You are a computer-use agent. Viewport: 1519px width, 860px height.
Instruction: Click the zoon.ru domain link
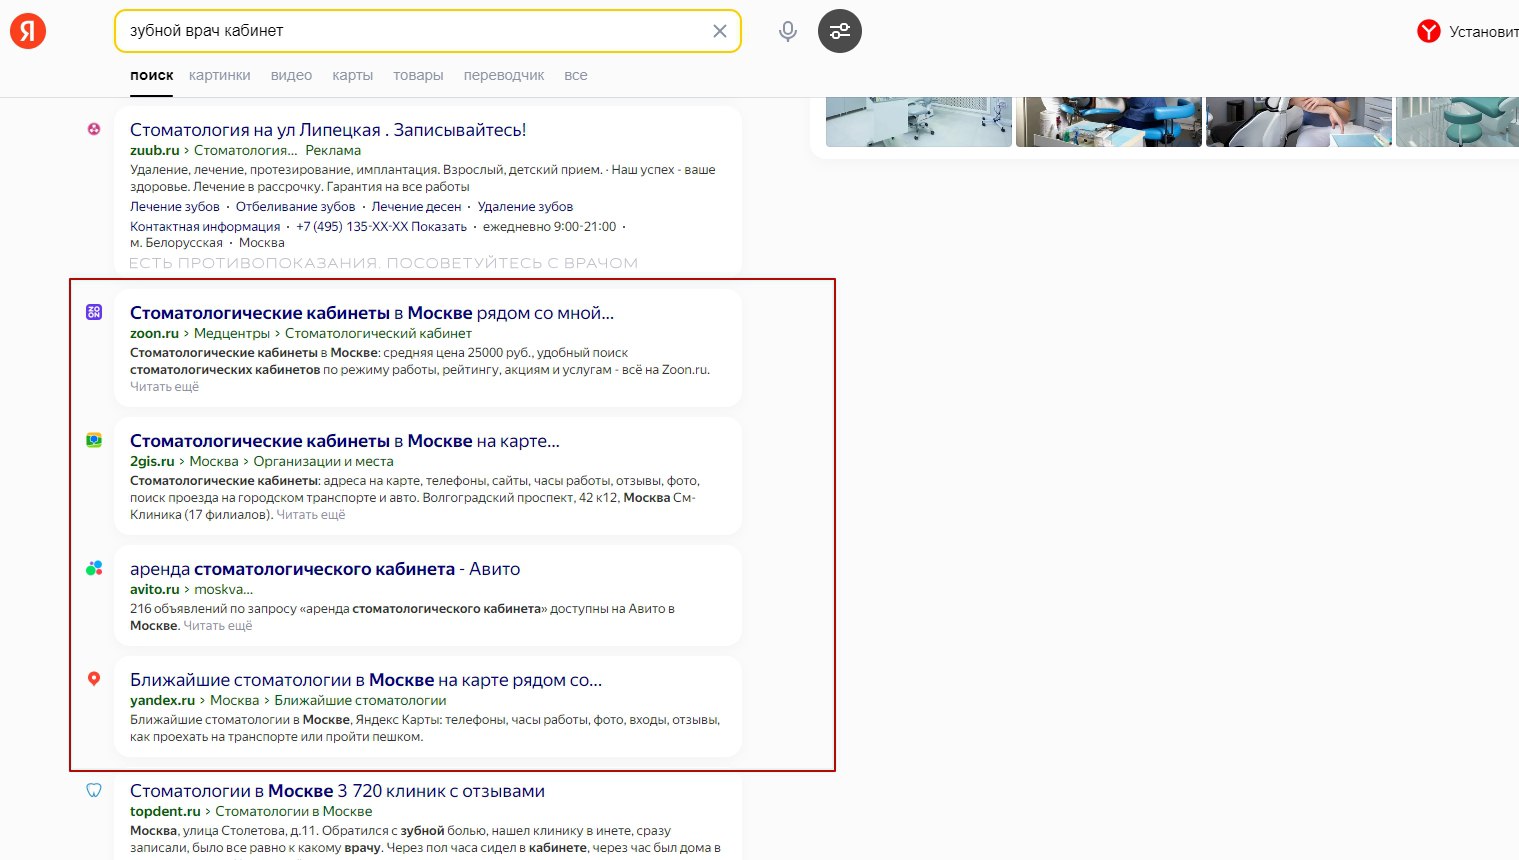coord(154,333)
